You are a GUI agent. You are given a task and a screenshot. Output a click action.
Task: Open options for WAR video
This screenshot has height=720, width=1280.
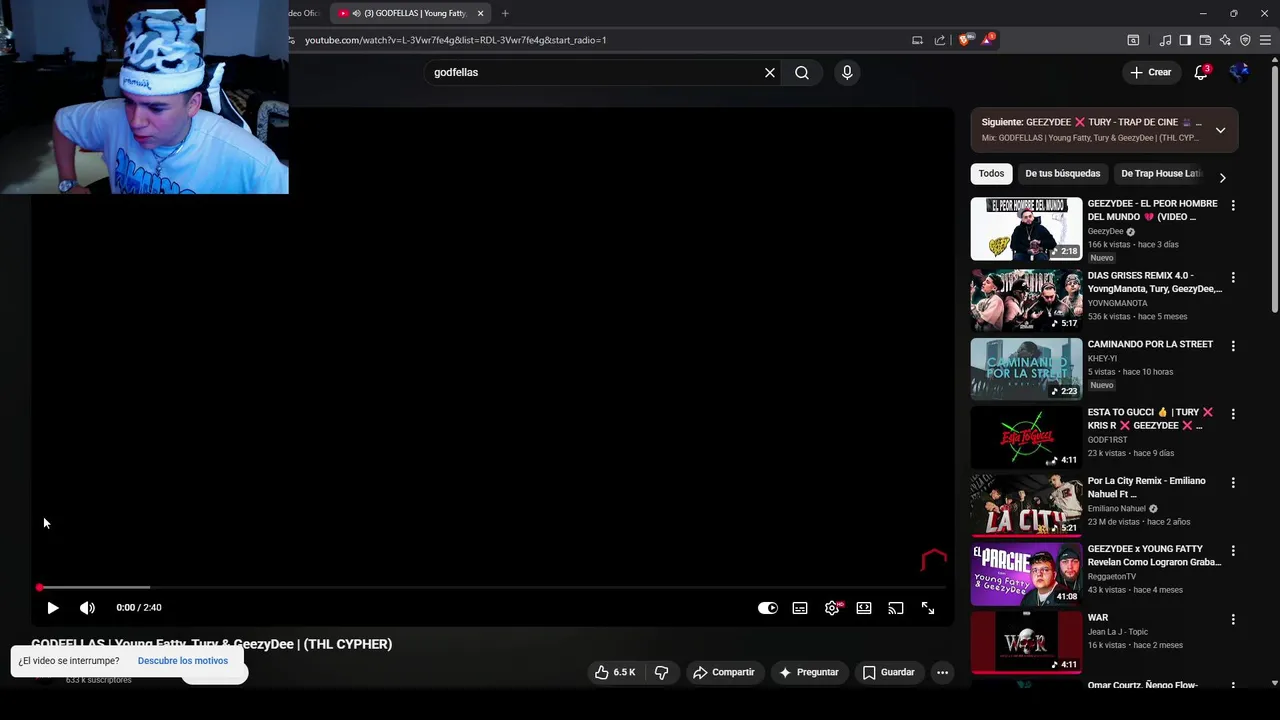tap(1233, 619)
